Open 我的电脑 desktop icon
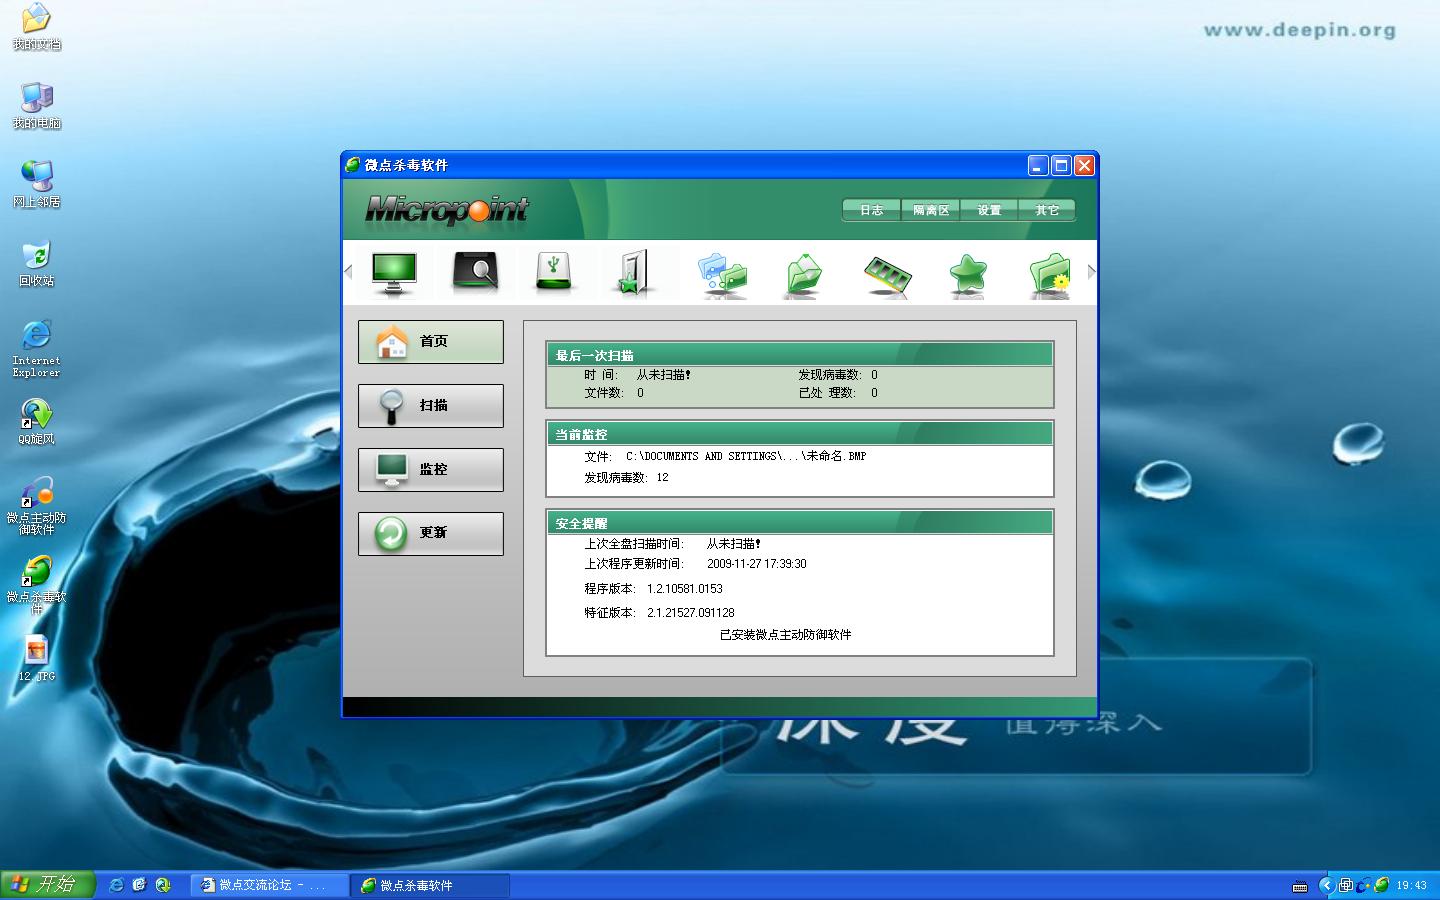1440x900 pixels. (36, 106)
